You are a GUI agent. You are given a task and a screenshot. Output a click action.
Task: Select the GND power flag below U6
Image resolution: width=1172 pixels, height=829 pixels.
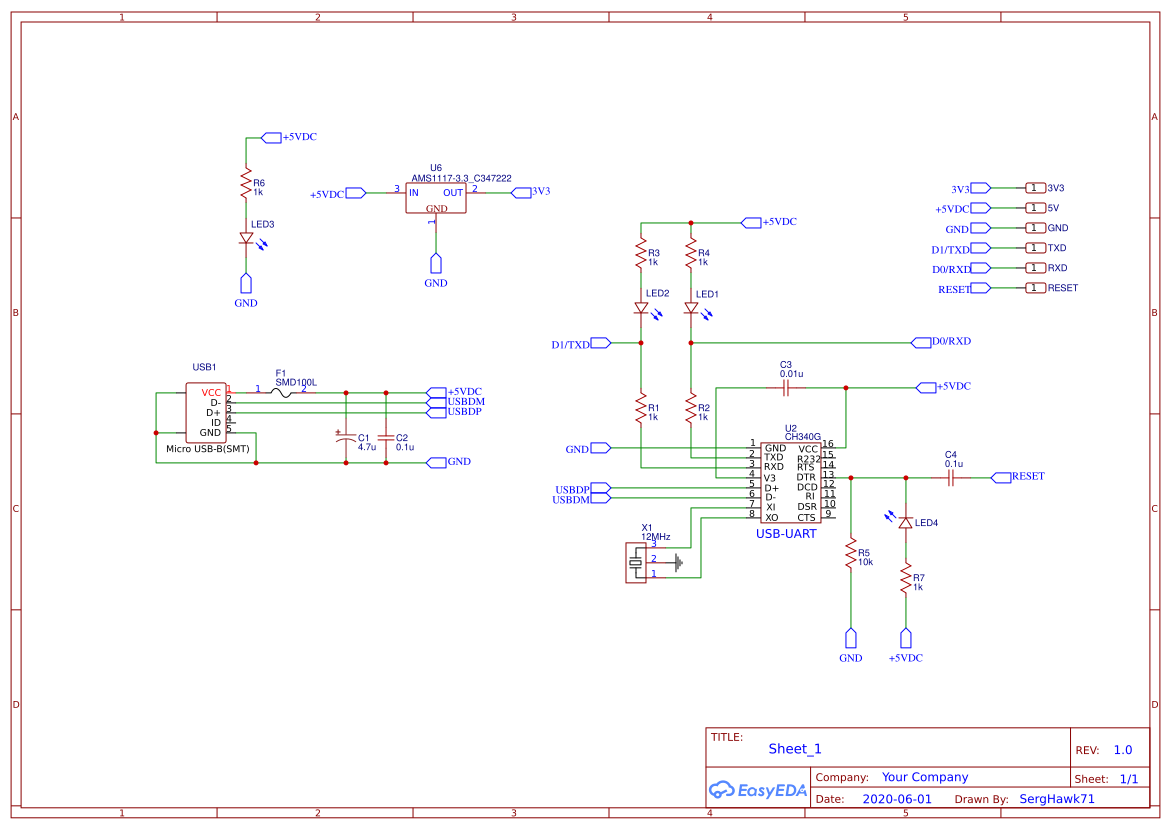click(x=436, y=265)
